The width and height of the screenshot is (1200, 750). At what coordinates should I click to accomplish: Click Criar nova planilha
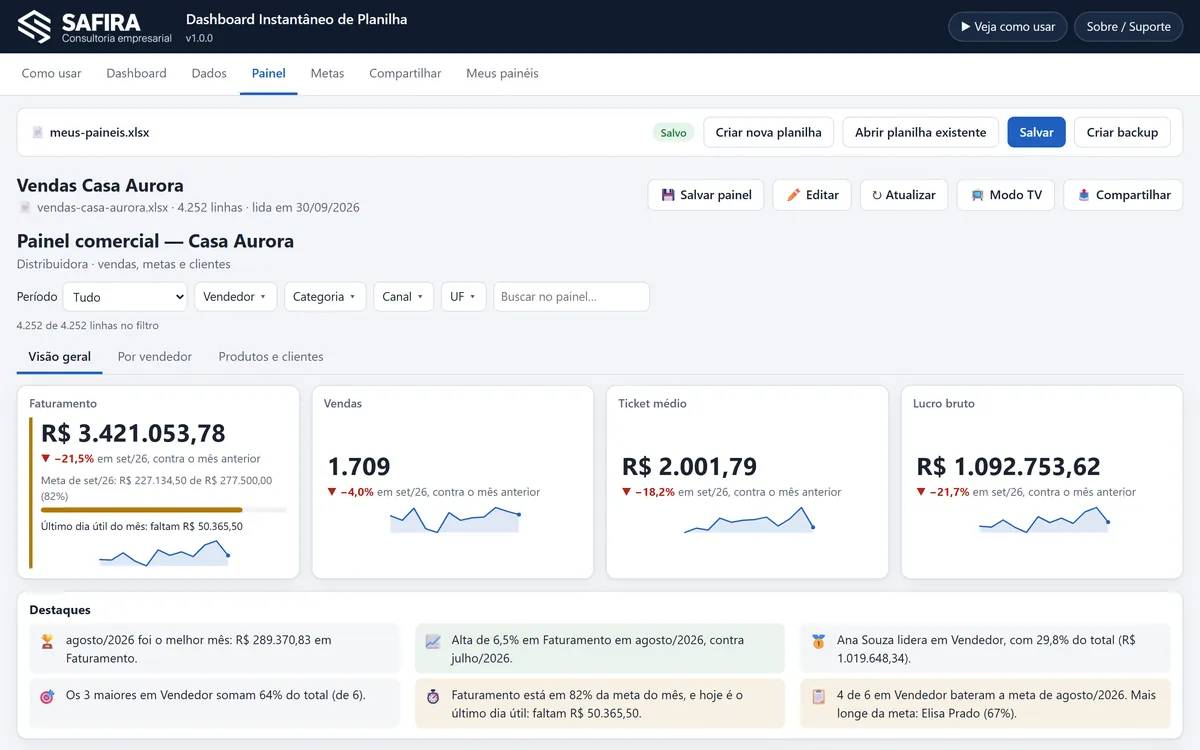(769, 132)
